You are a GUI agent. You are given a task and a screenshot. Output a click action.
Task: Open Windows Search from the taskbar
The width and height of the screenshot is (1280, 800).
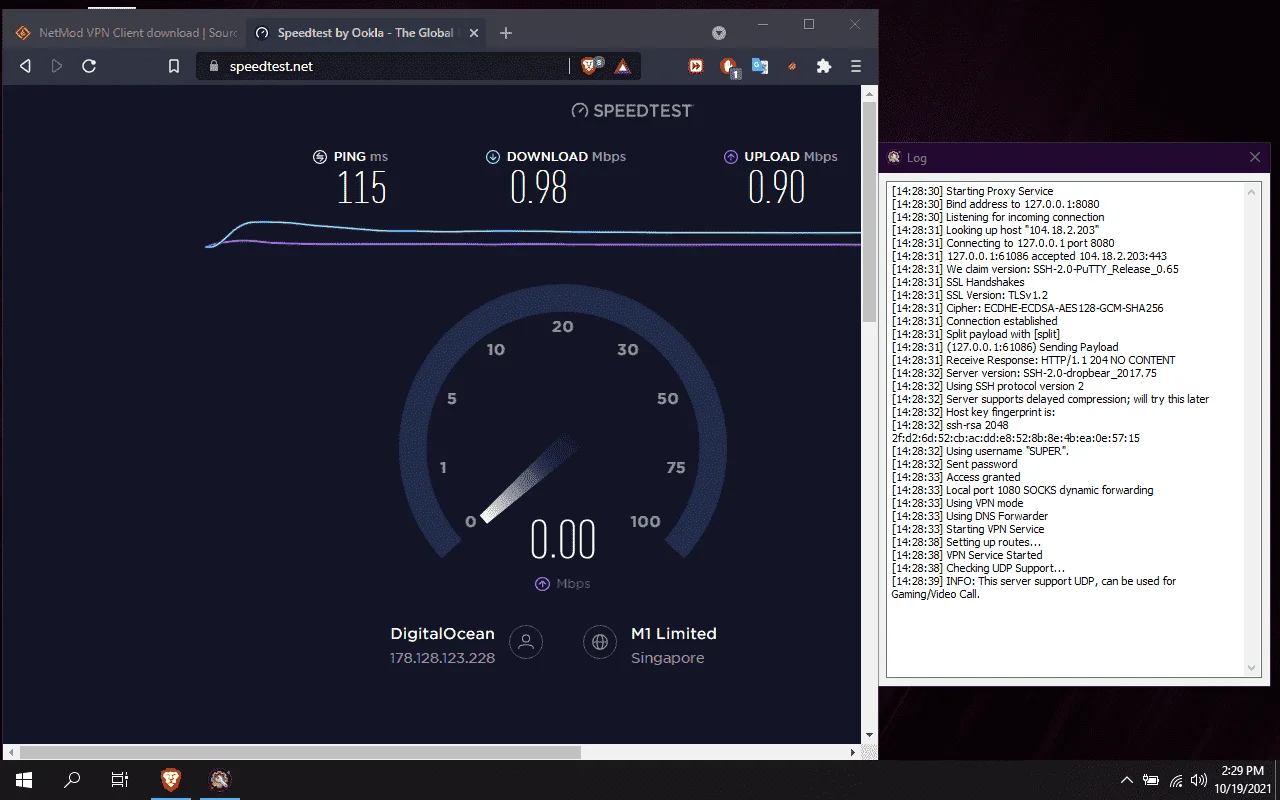72,780
